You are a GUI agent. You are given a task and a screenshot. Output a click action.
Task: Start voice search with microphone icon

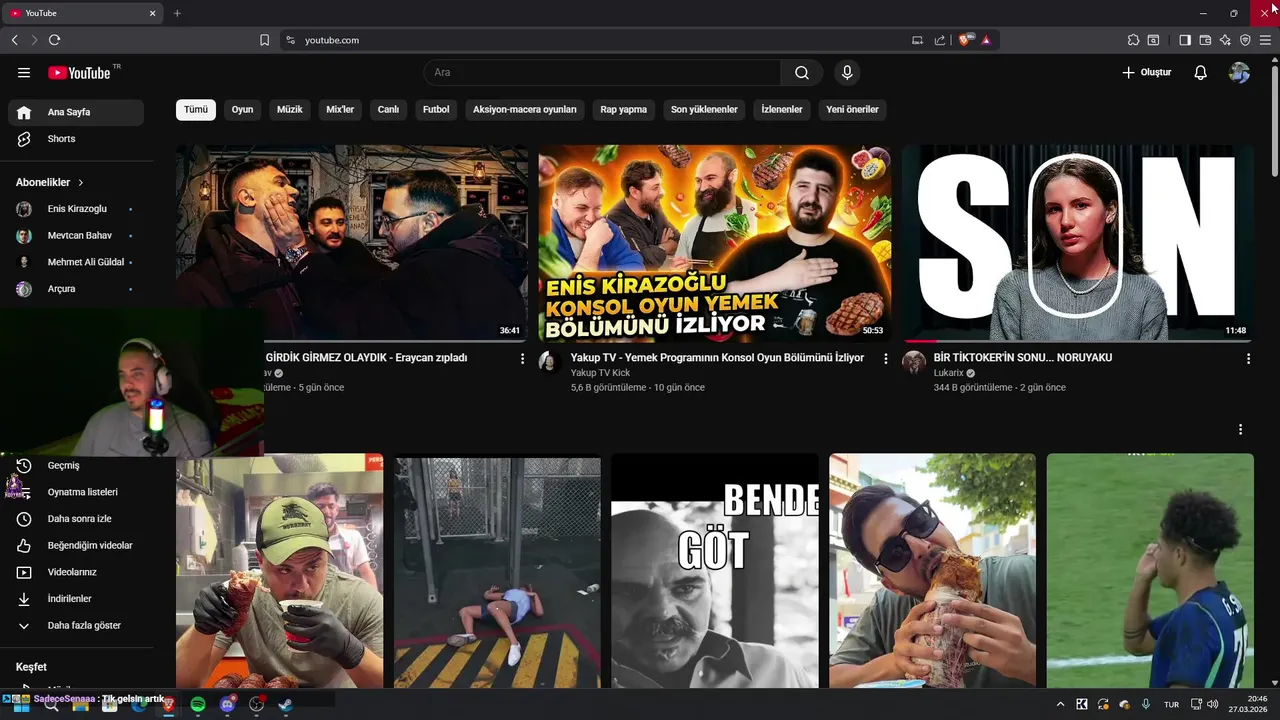pyautogui.click(x=847, y=73)
